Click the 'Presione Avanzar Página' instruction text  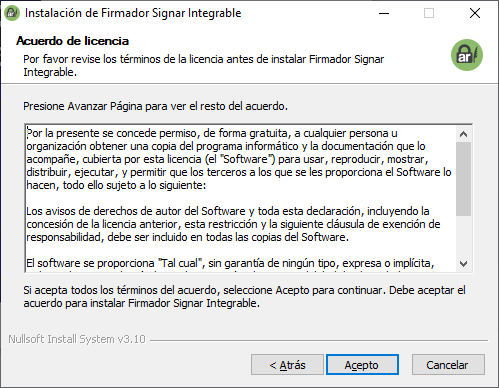[x=155, y=106]
